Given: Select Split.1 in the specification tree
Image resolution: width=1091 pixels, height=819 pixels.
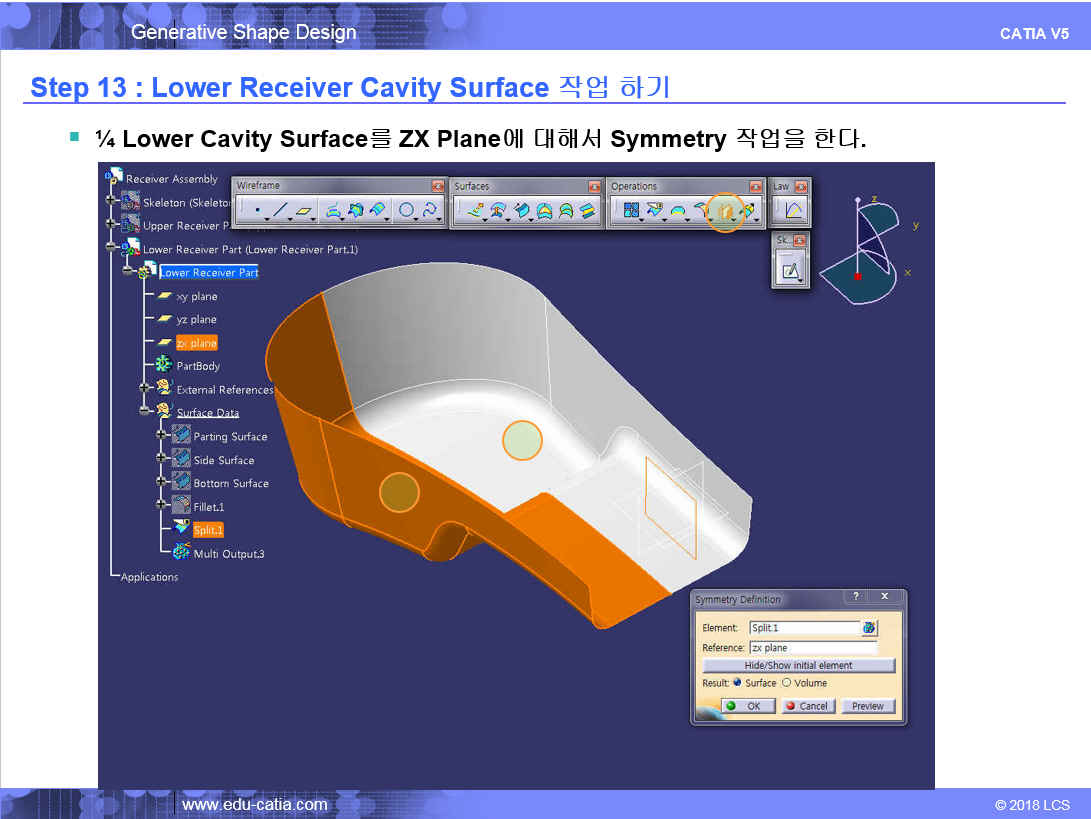Looking at the screenshot, I should click(208, 530).
